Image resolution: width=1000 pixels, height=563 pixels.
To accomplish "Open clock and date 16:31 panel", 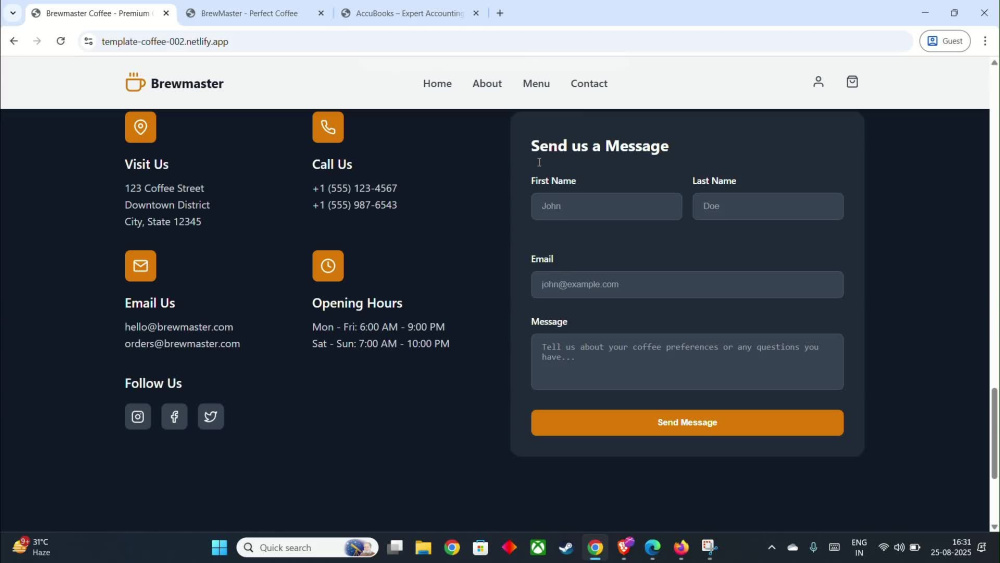I will [950, 547].
